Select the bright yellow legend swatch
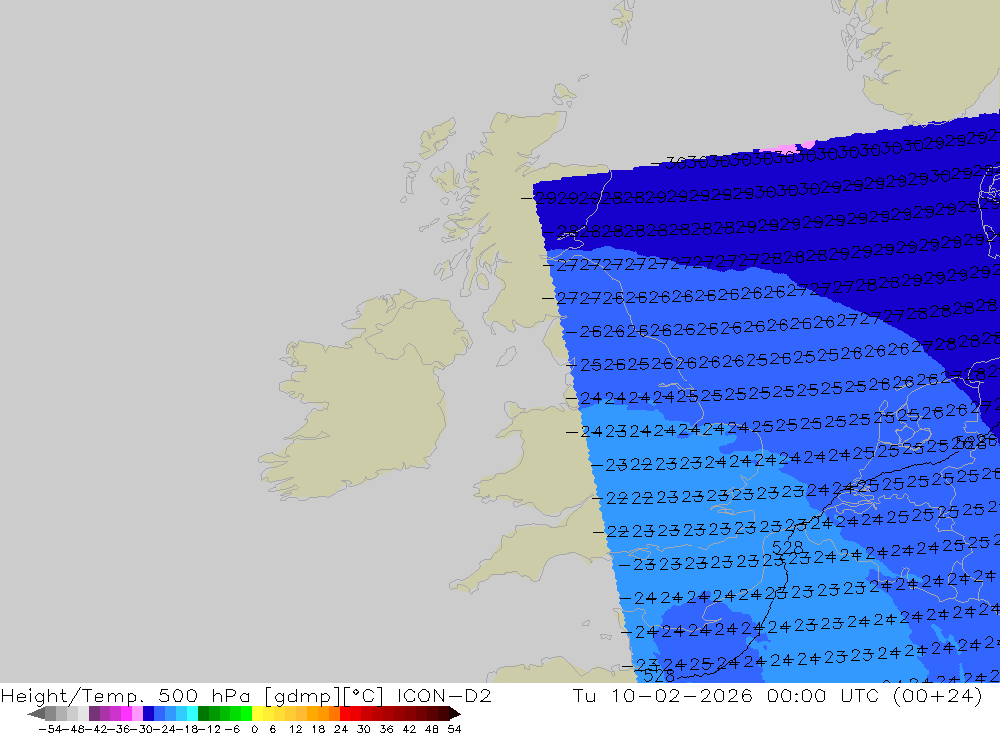The width and height of the screenshot is (1000, 733). (257, 713)
